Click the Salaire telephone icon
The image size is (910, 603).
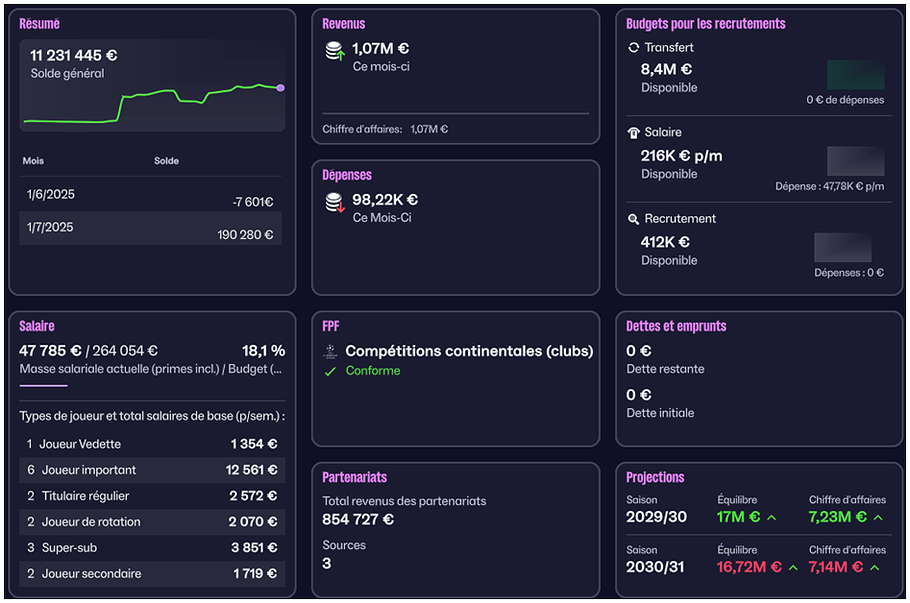tap(633, 133)
